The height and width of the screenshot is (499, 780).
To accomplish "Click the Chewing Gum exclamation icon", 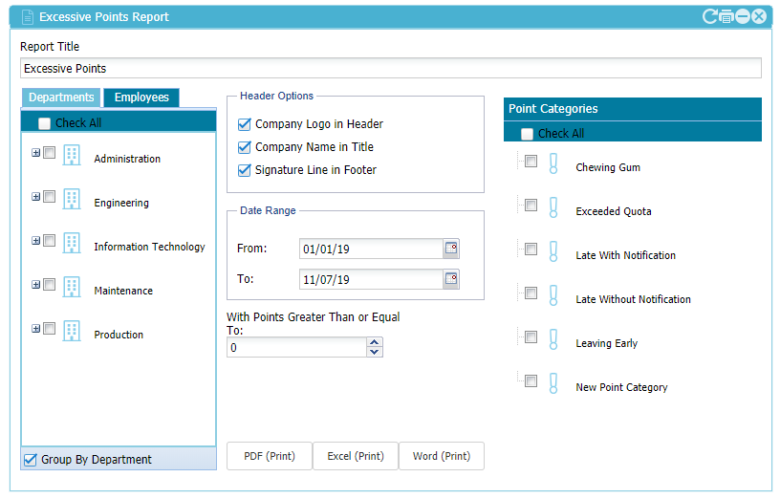I will tap(553, 163).
